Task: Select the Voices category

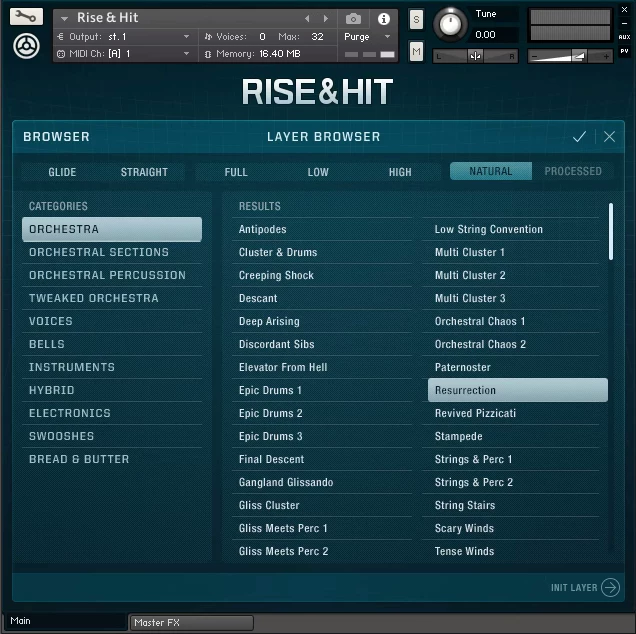Action: click(x=112, y=321)
